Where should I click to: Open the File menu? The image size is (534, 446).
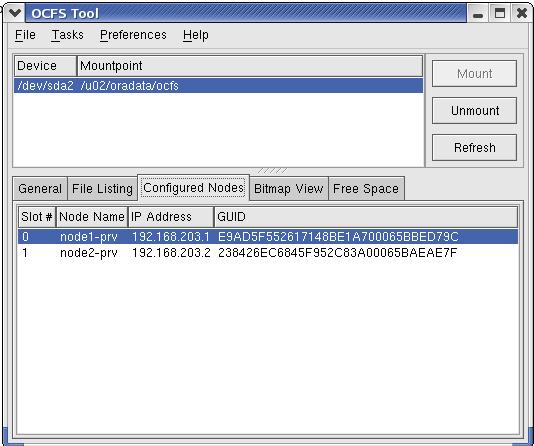point(25,35)
